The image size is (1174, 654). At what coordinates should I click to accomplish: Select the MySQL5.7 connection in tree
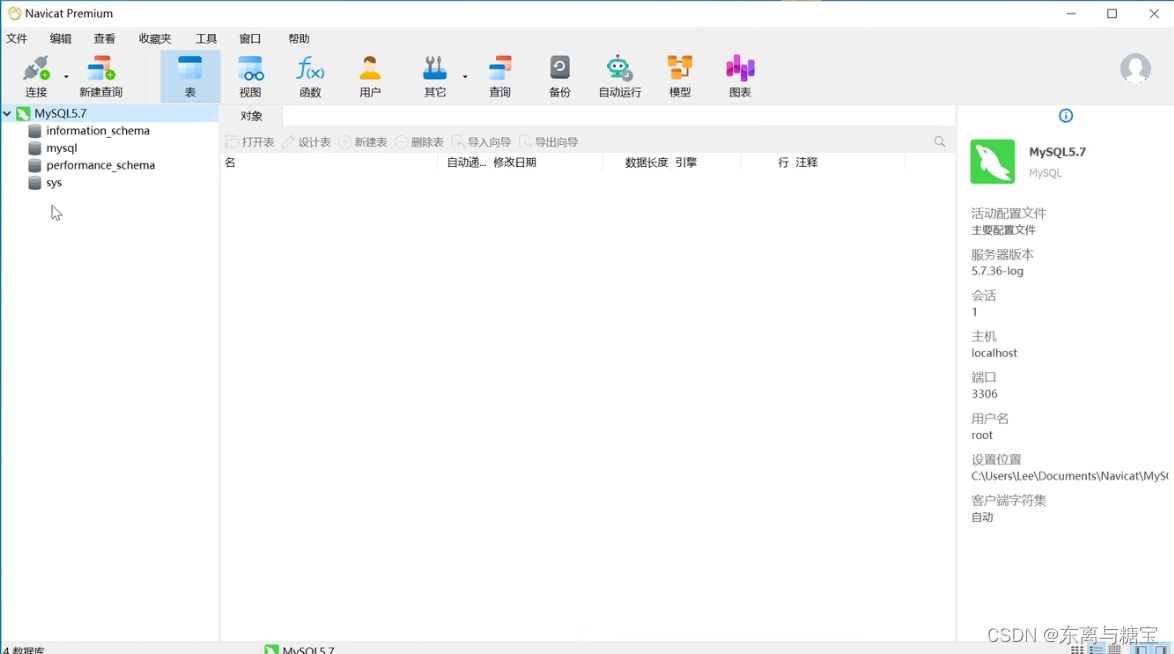click(60, 113)
